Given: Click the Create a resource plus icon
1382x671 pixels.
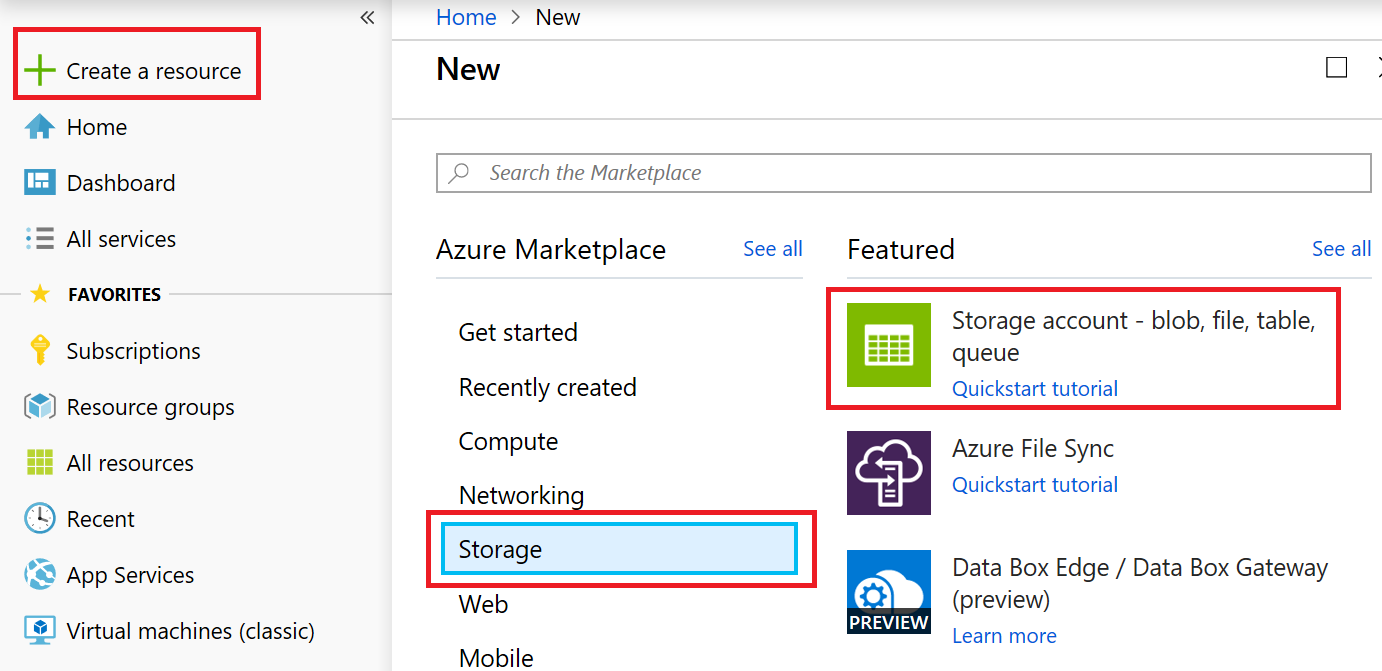Looking at the screenshot, I should (38, 70).
